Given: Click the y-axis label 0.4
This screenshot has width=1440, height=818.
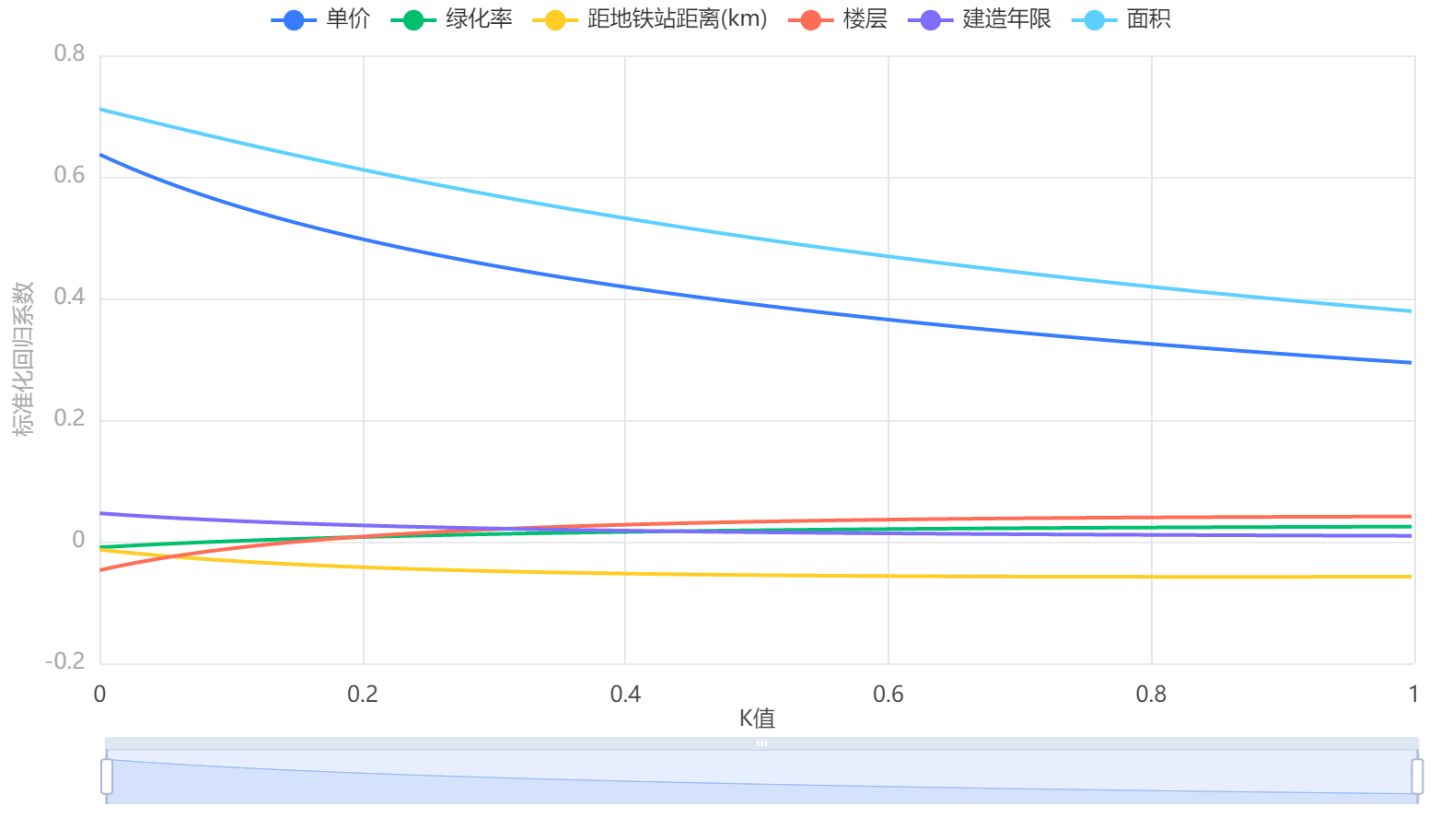Looking at the screenshot, I should click(69, 298).
